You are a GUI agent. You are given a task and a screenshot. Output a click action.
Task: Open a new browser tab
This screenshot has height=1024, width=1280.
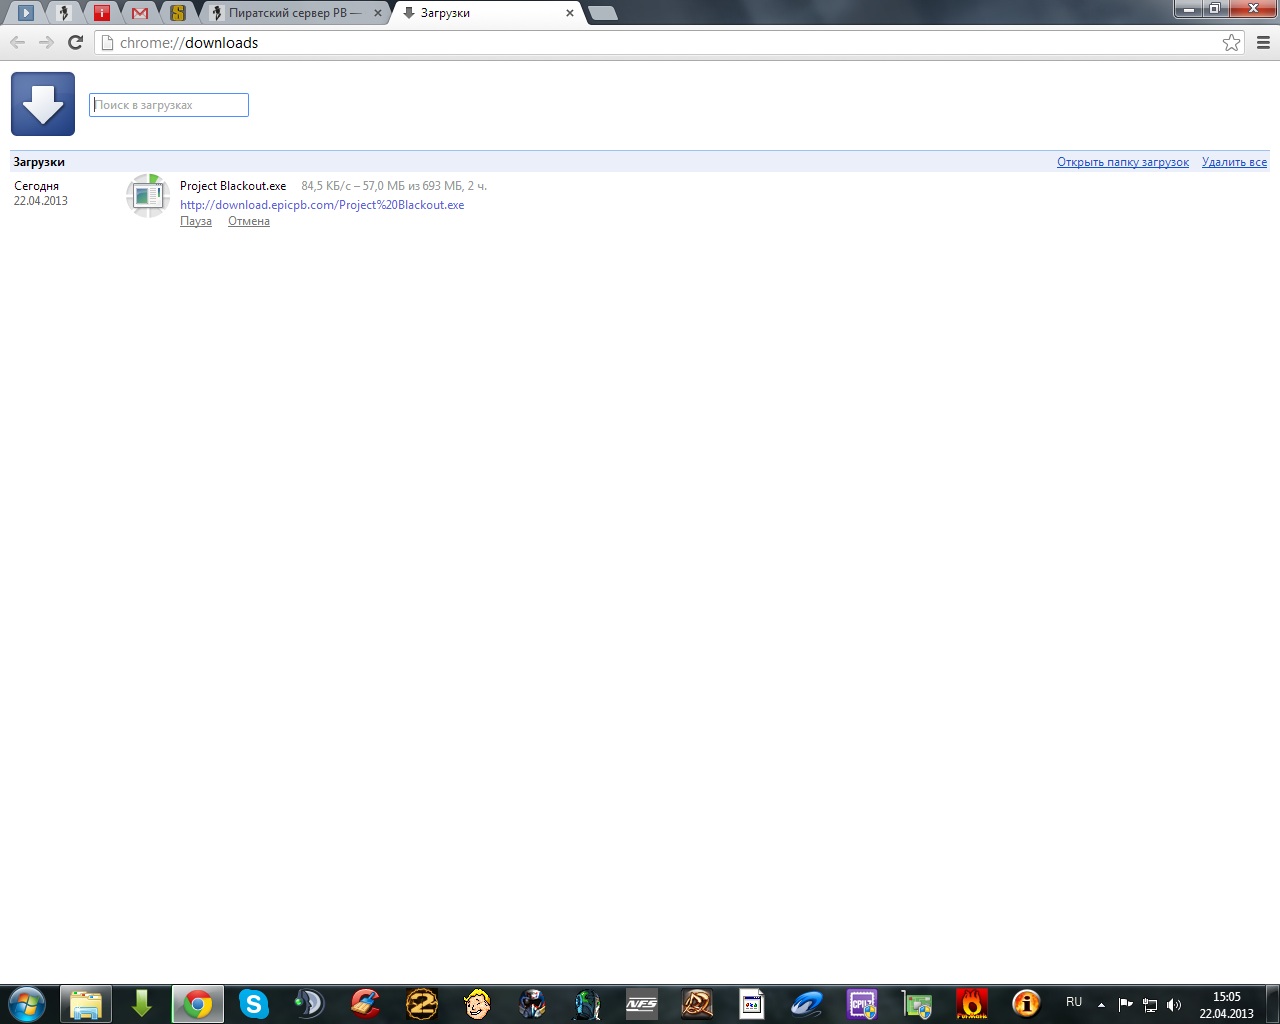tap(603, 13)
